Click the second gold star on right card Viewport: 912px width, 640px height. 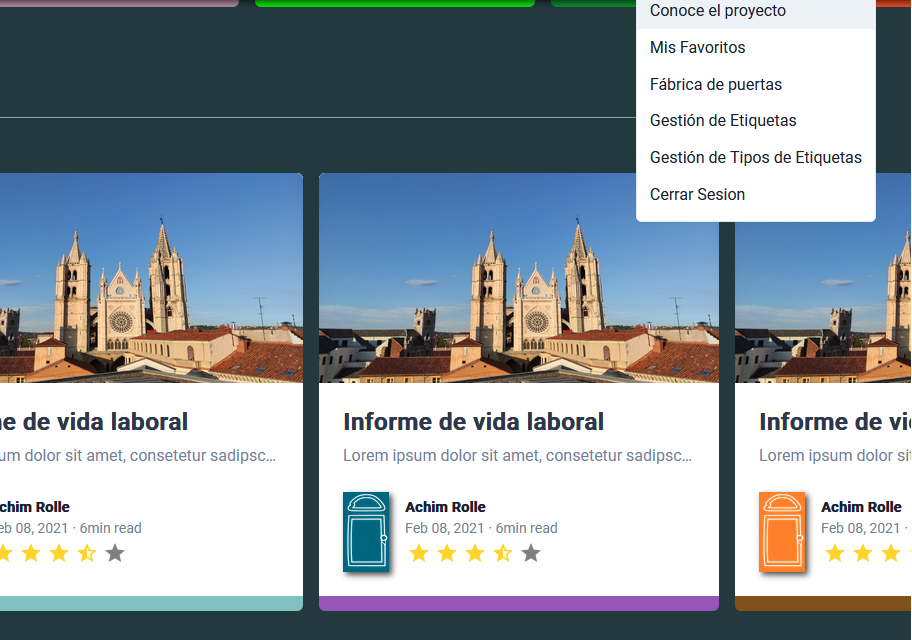click(x=863, y=553)
